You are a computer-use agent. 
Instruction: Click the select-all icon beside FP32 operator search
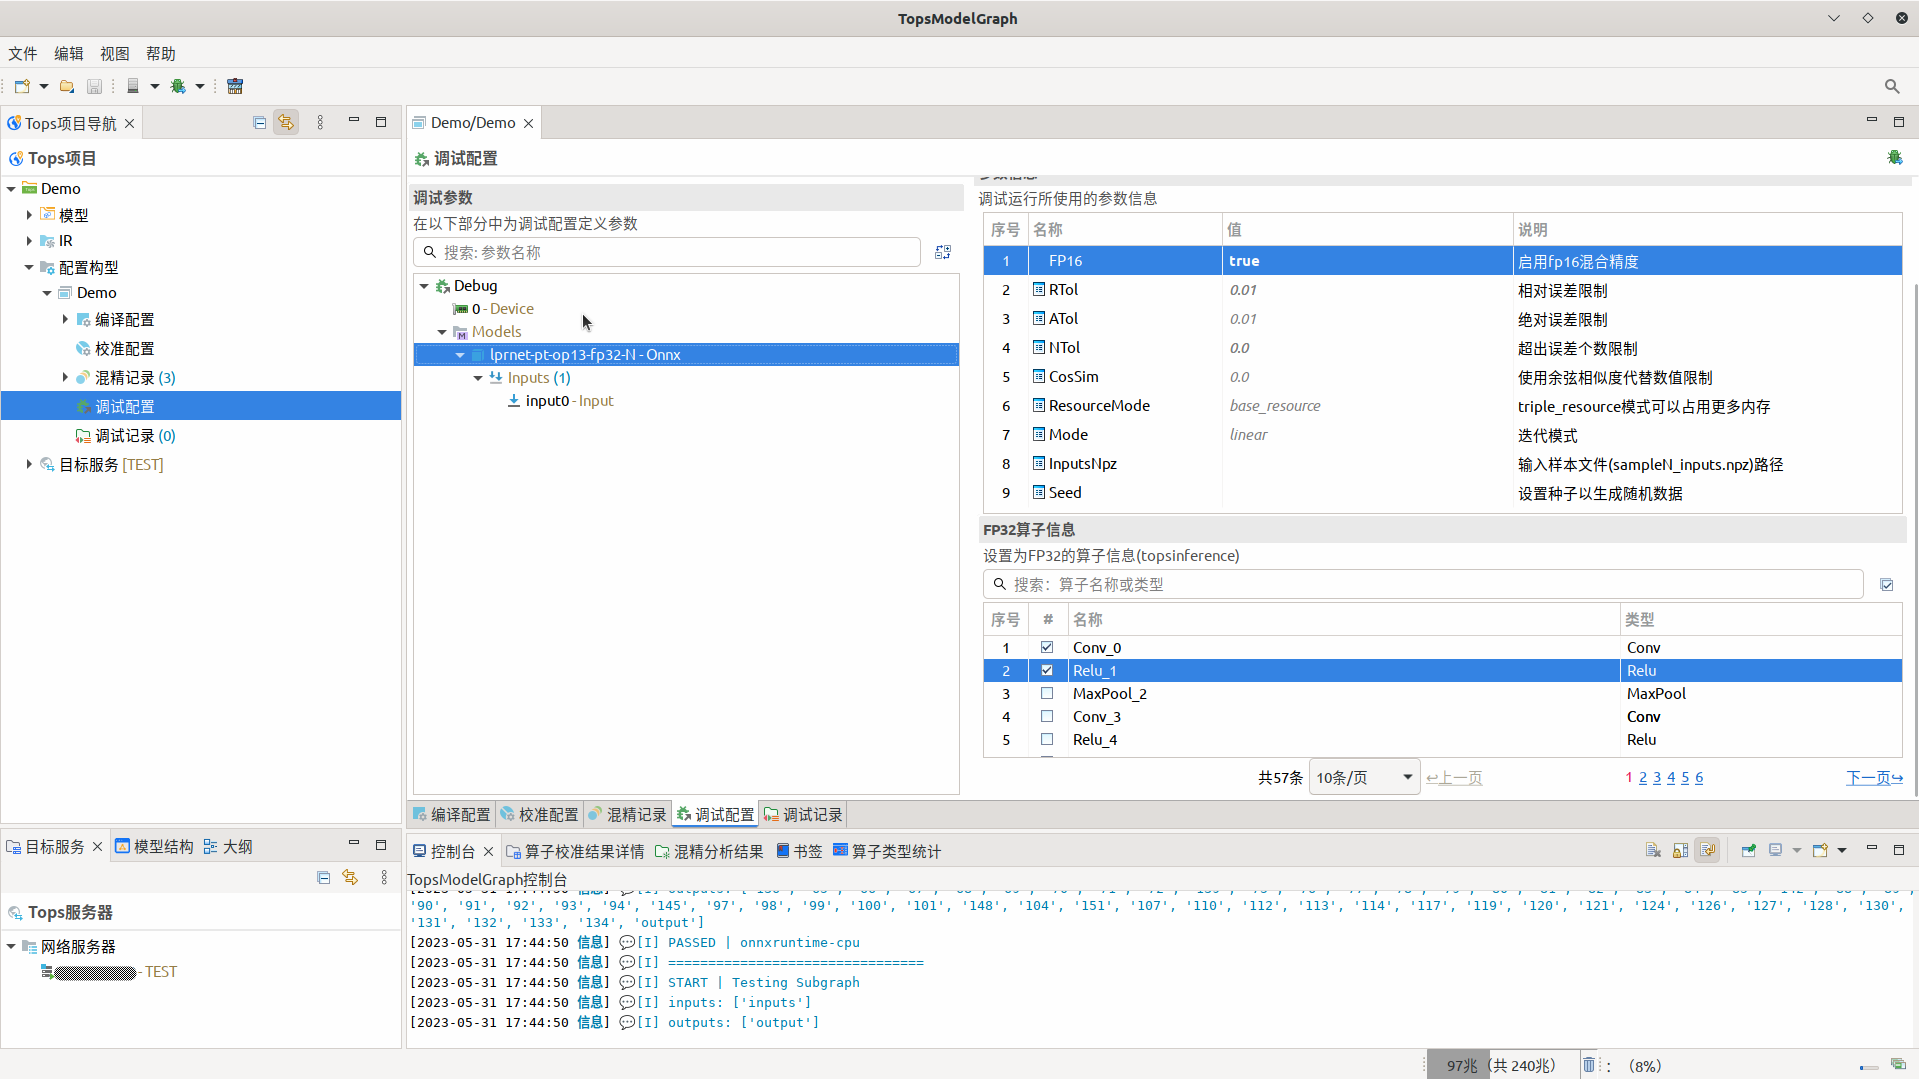click(1887, 585)
